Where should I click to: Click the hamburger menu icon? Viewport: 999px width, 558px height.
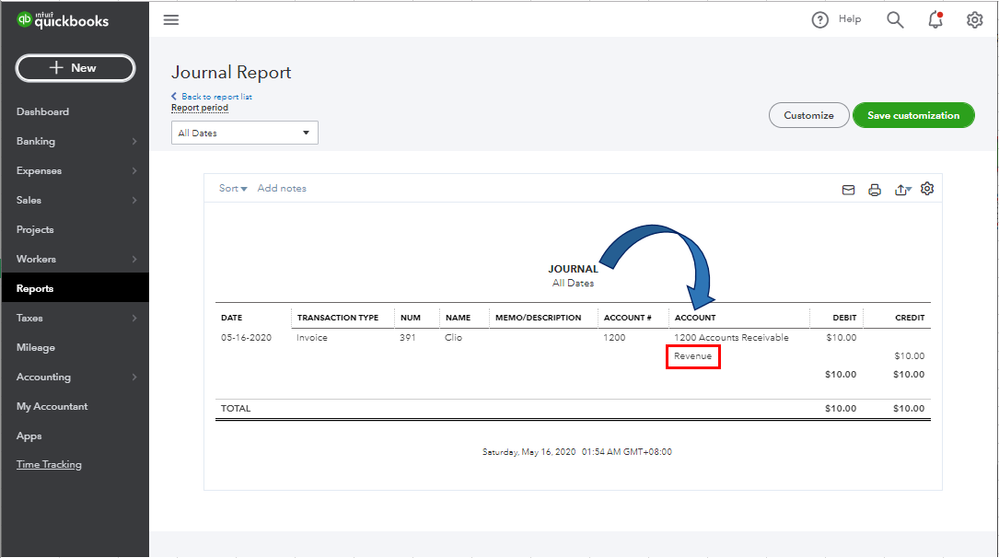tap(171, 20)
